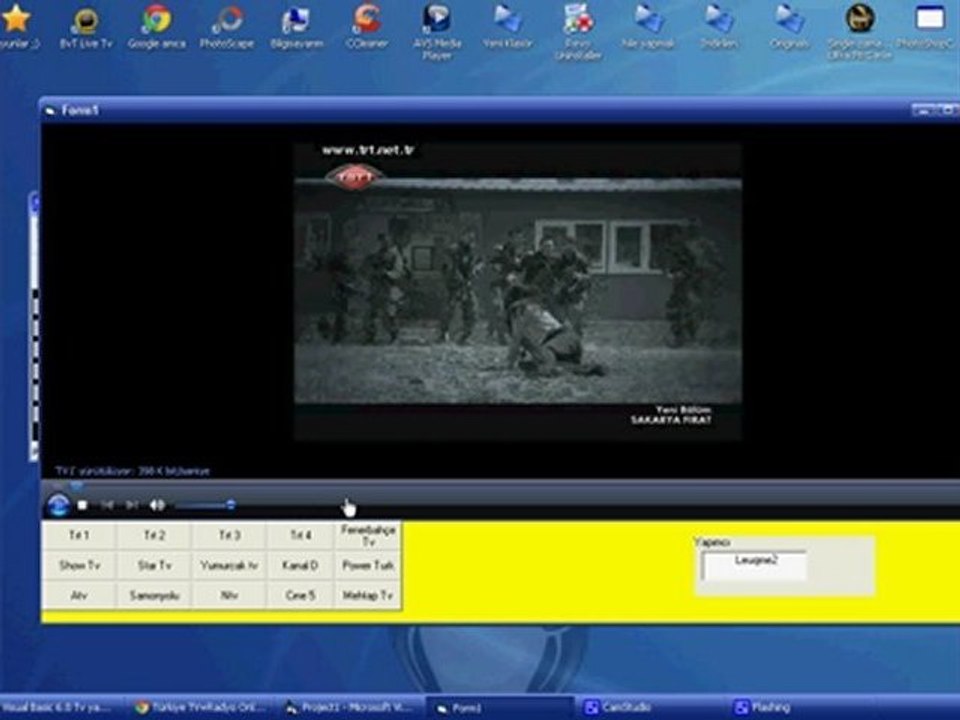Click the volume slider handle

(230, 505)
